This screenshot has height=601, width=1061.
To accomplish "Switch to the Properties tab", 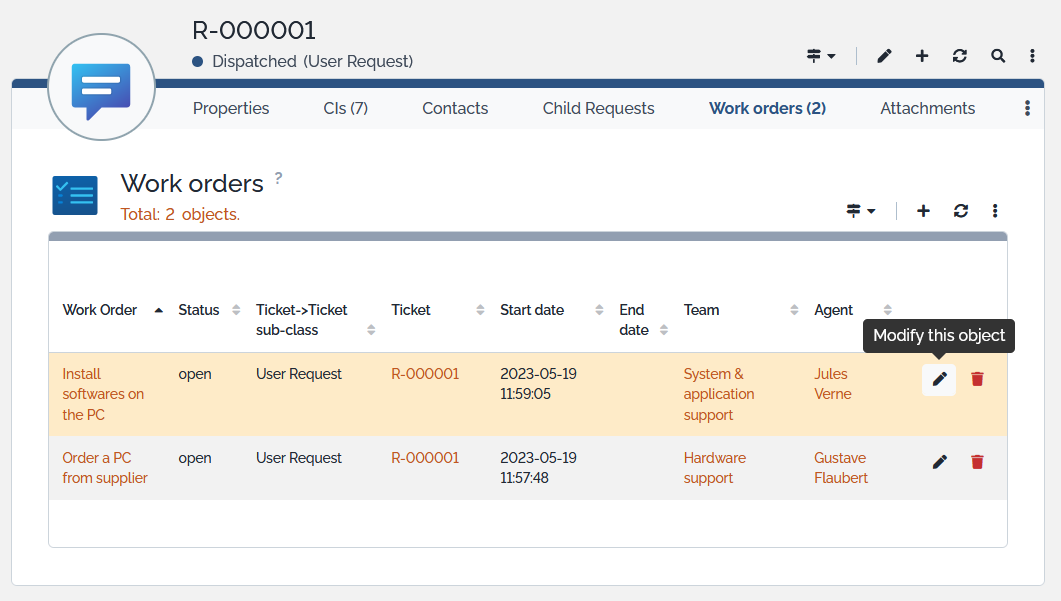I will 231,108.
